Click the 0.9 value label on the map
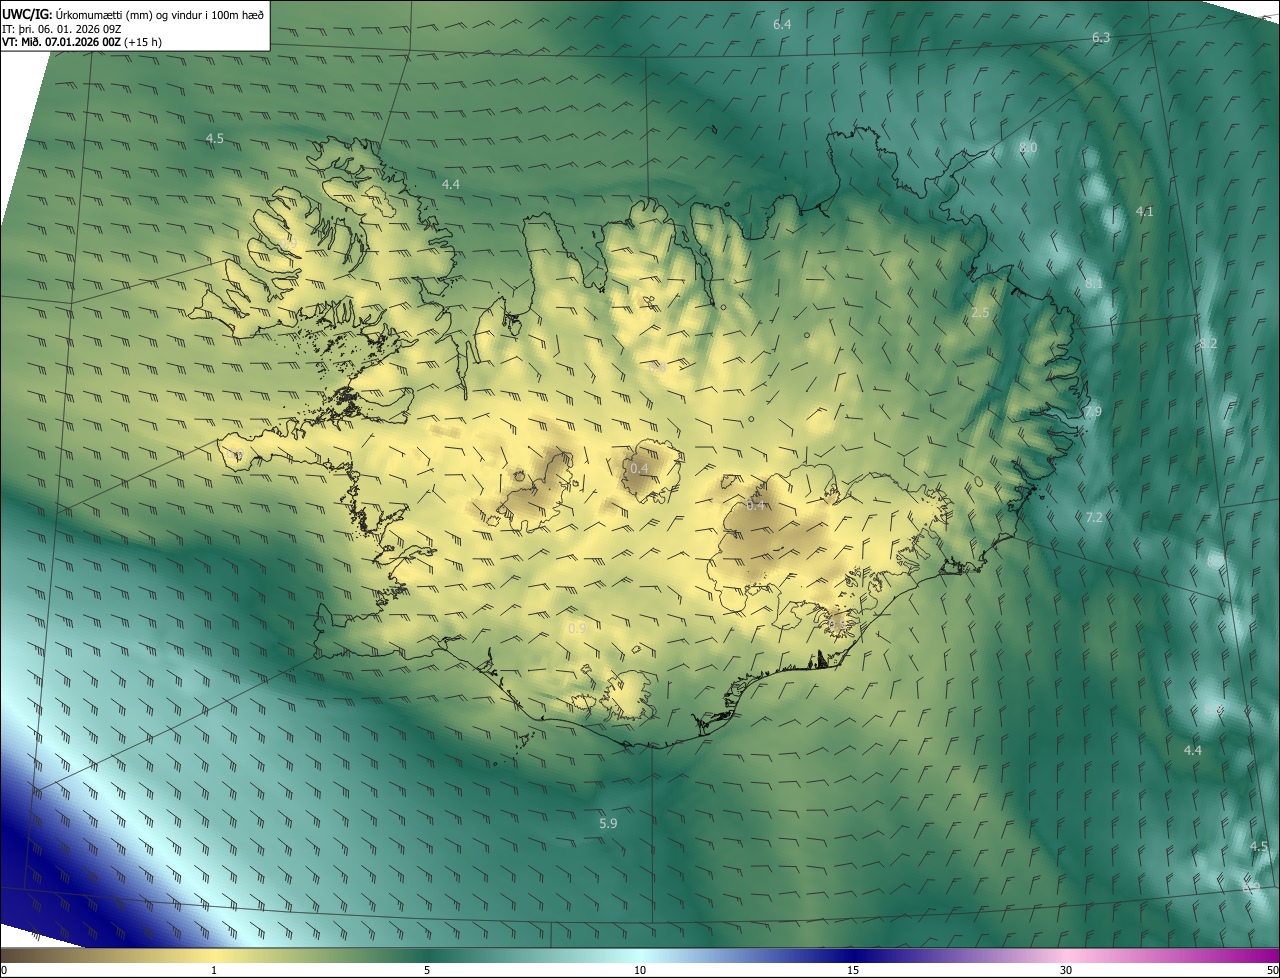This screenshot has width=1280, height=978. point(577,629)
